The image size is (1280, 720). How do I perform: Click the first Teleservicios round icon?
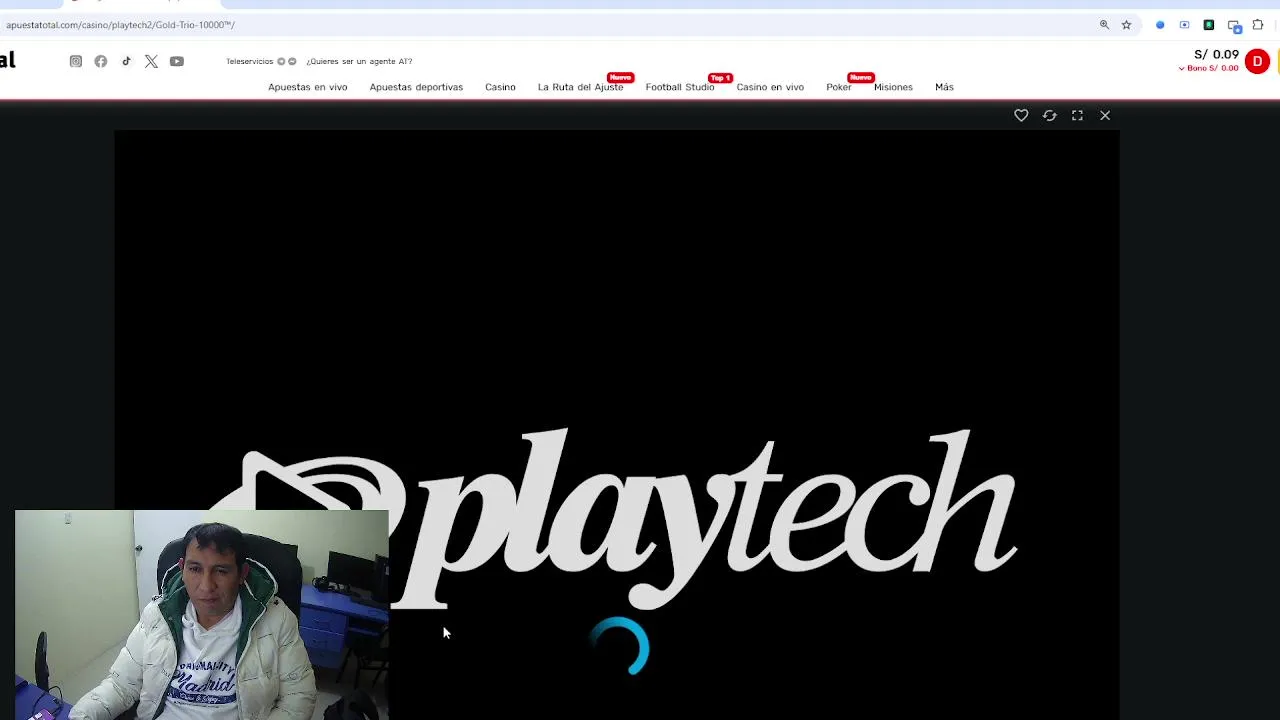pos(281,62)
